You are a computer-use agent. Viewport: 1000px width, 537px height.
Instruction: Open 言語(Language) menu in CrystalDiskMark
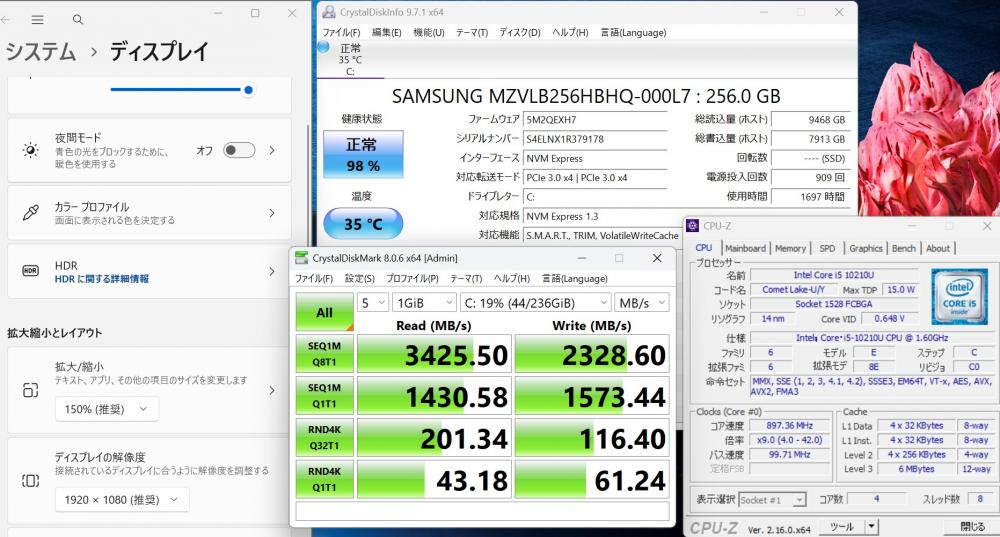[575, 279]
